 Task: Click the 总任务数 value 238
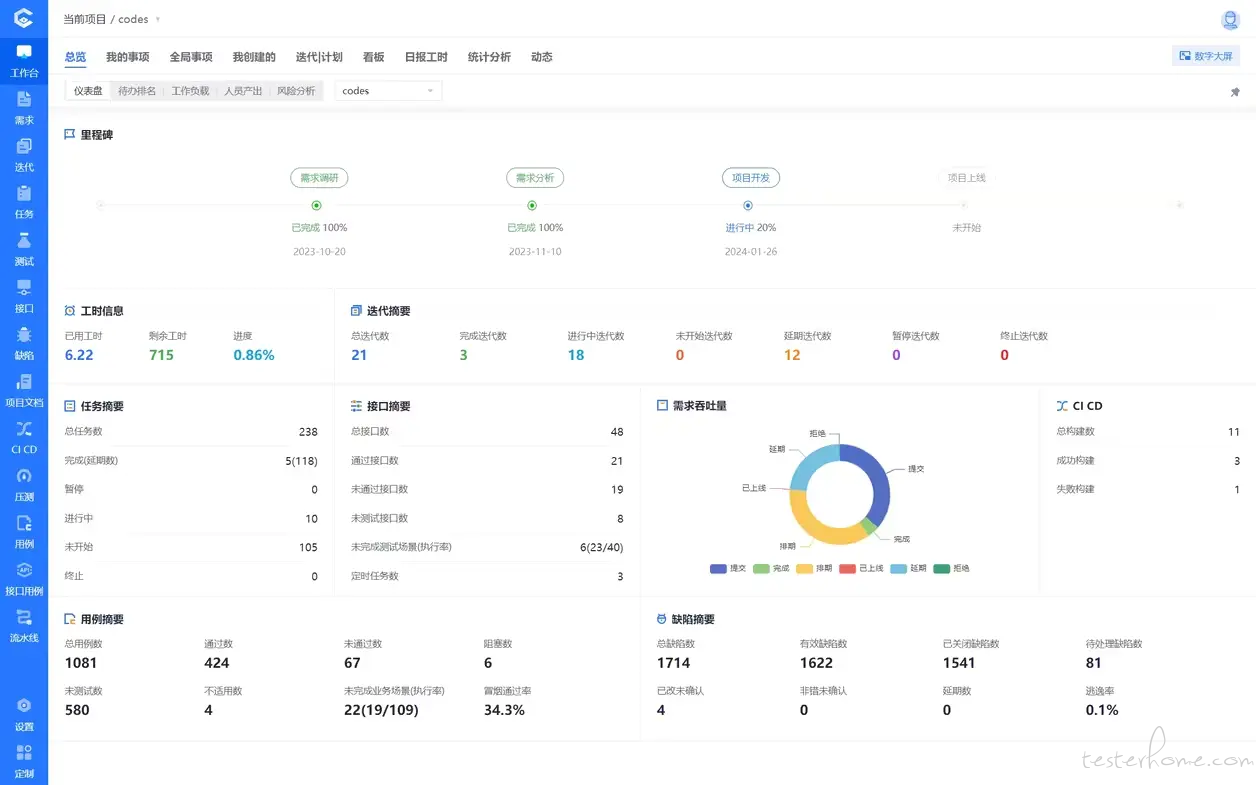pyautogui.click(x=308, y=432)
